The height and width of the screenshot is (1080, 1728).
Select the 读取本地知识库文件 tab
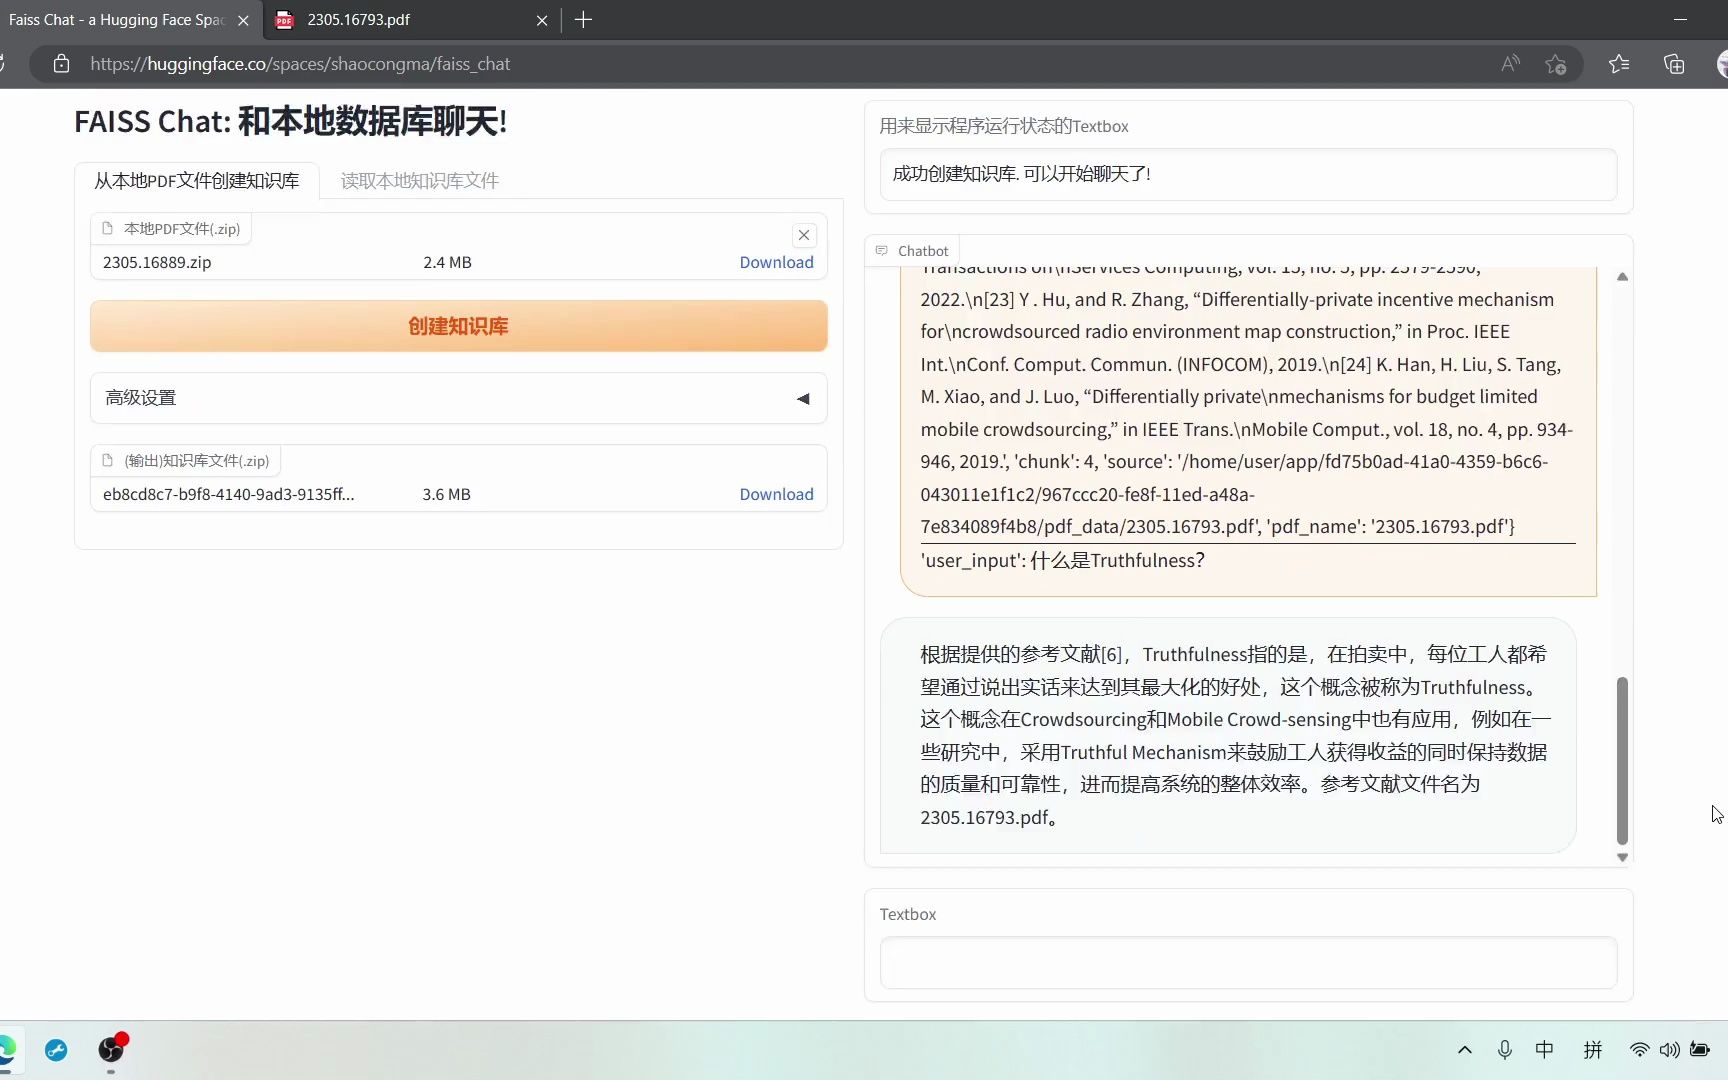click(420, 181)
